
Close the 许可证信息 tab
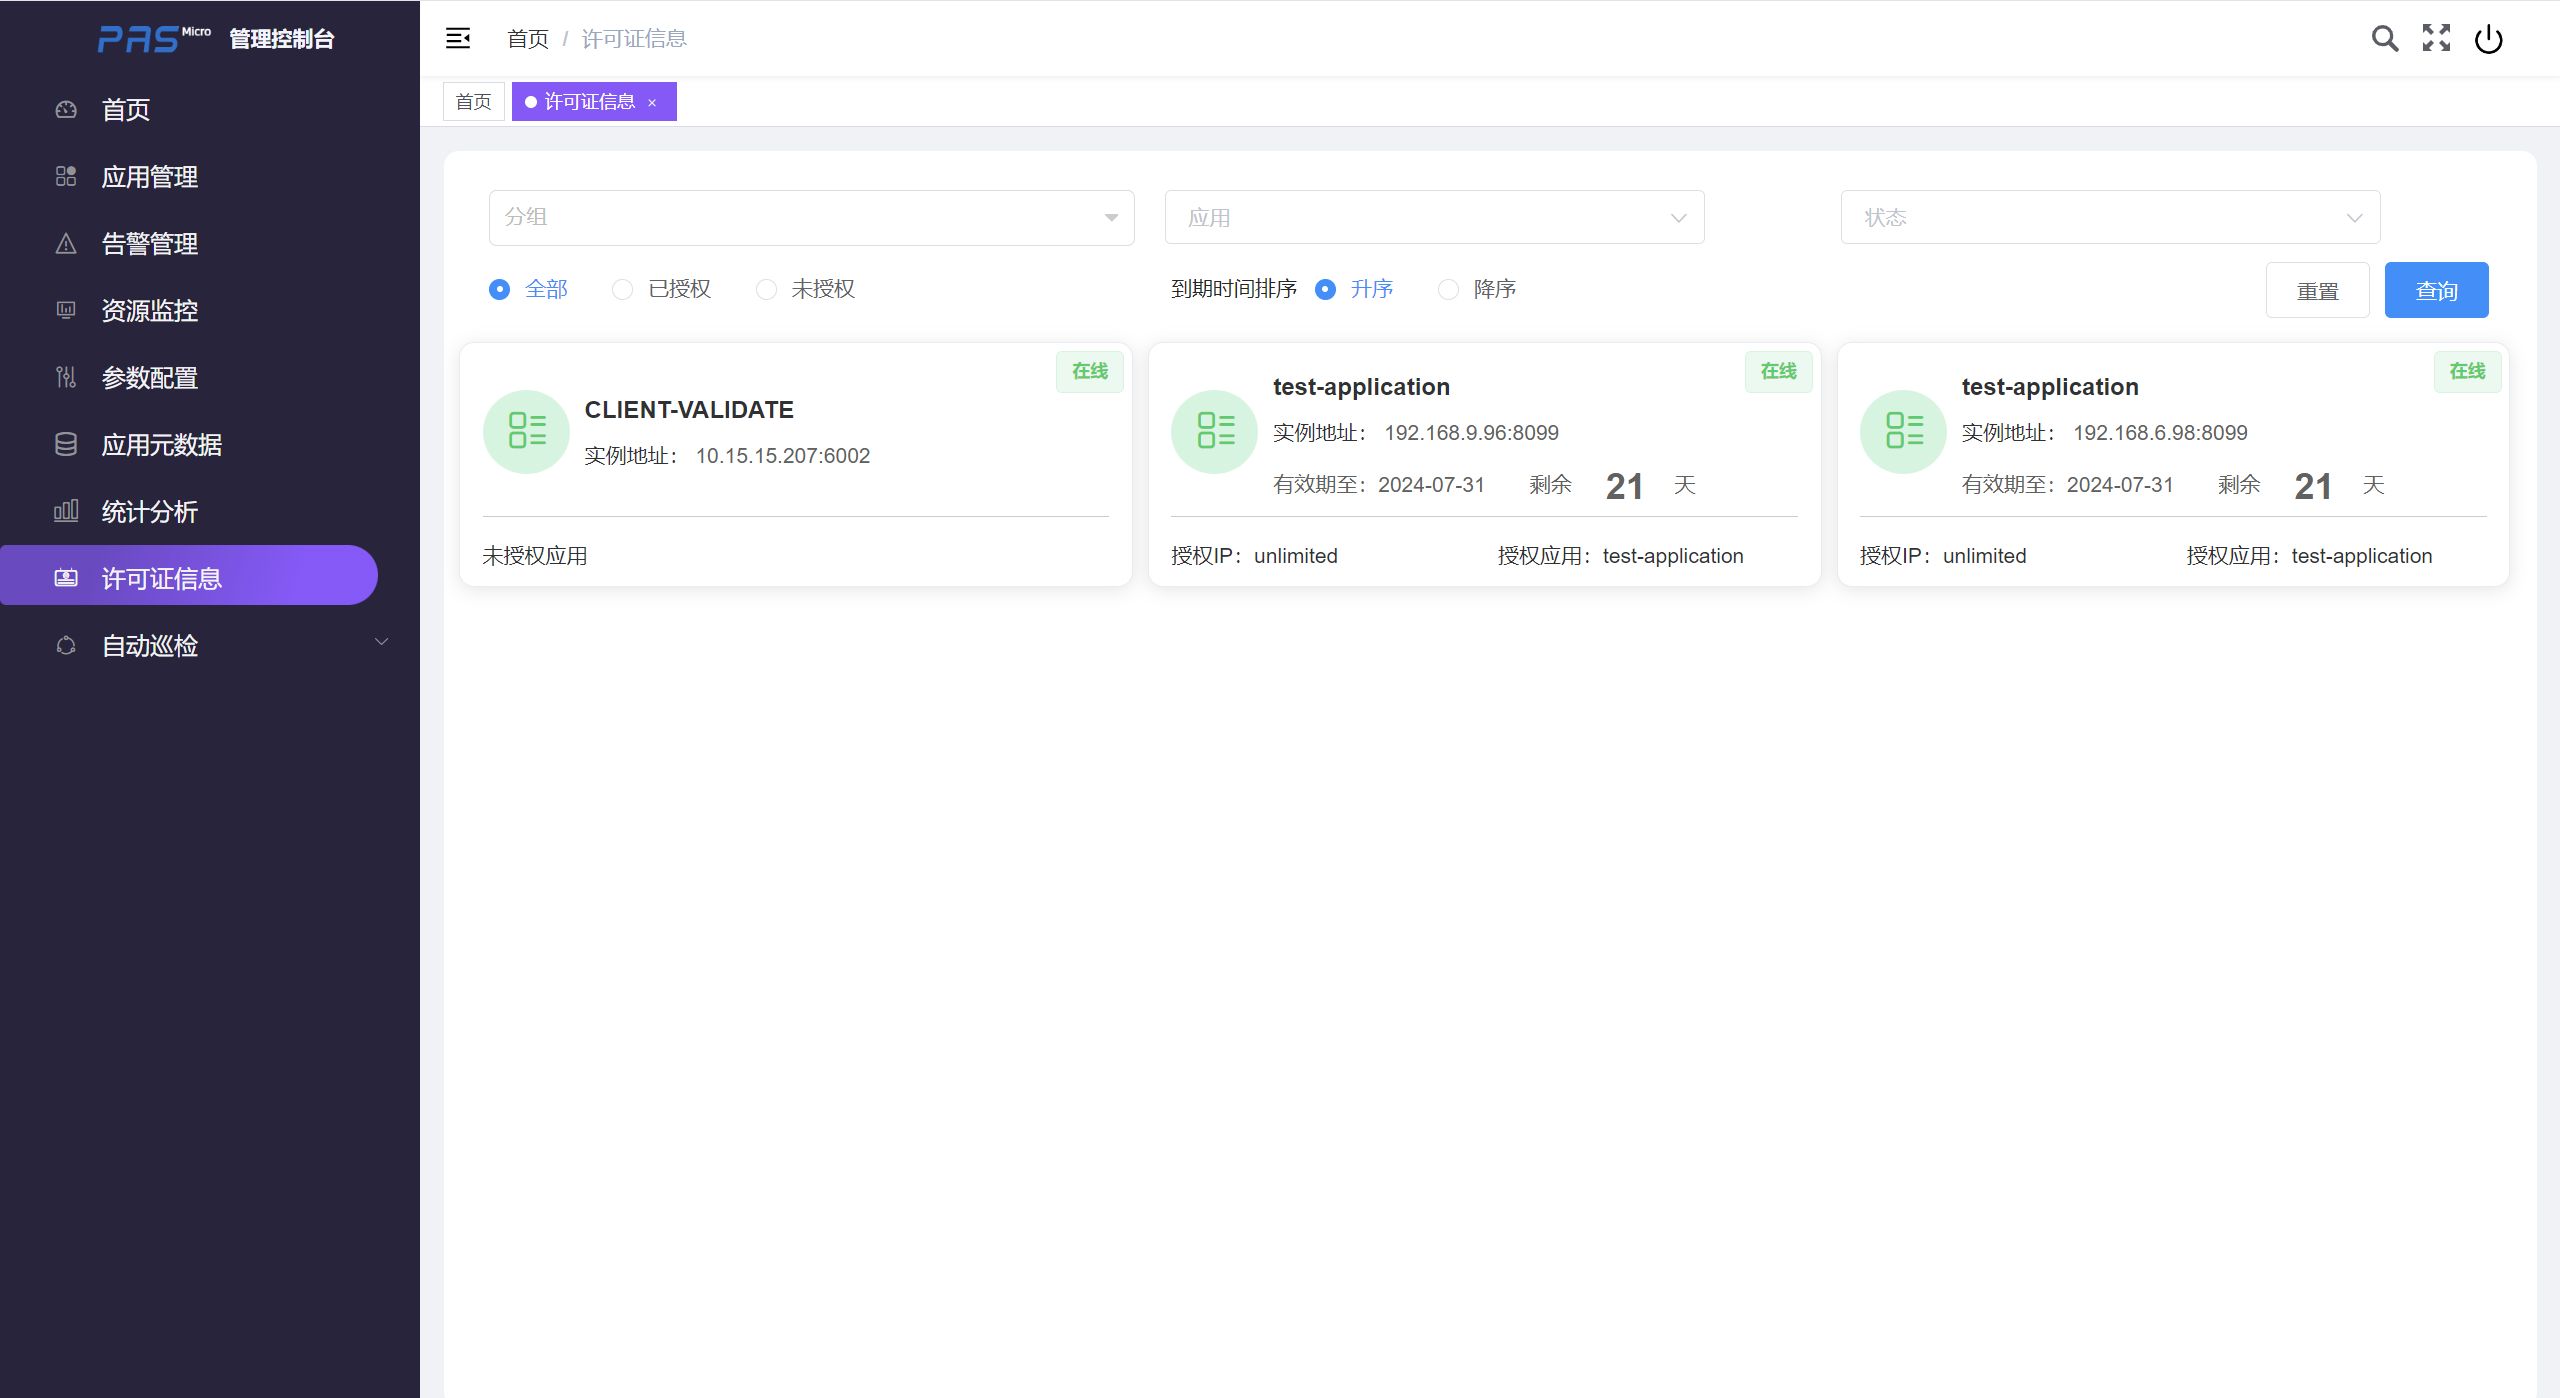(652, 103)
